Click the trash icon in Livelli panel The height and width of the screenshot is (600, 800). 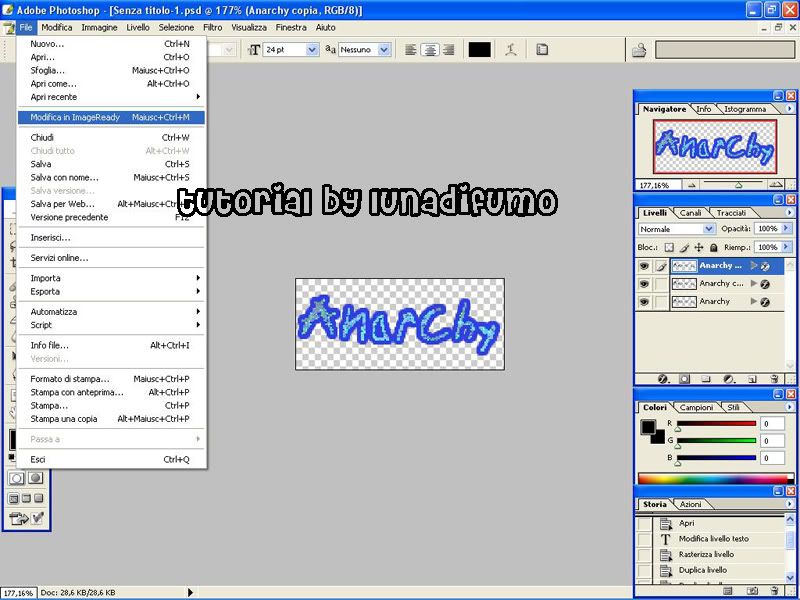coord(774,379)
